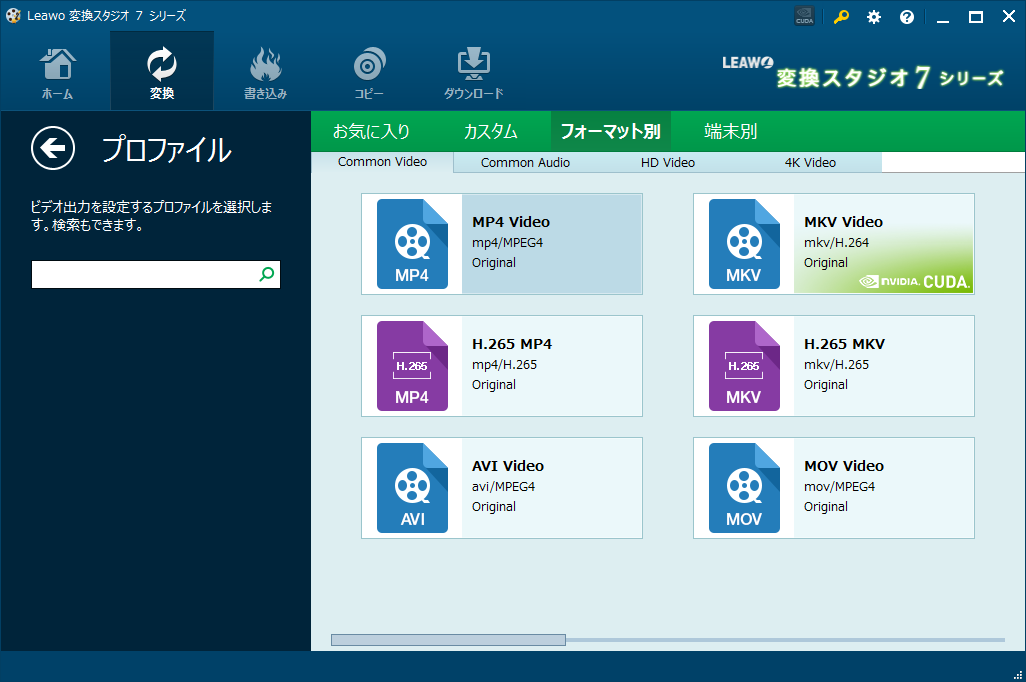
Task: Open the 4K Video sub-tab
Action: [x=810, y=162]
